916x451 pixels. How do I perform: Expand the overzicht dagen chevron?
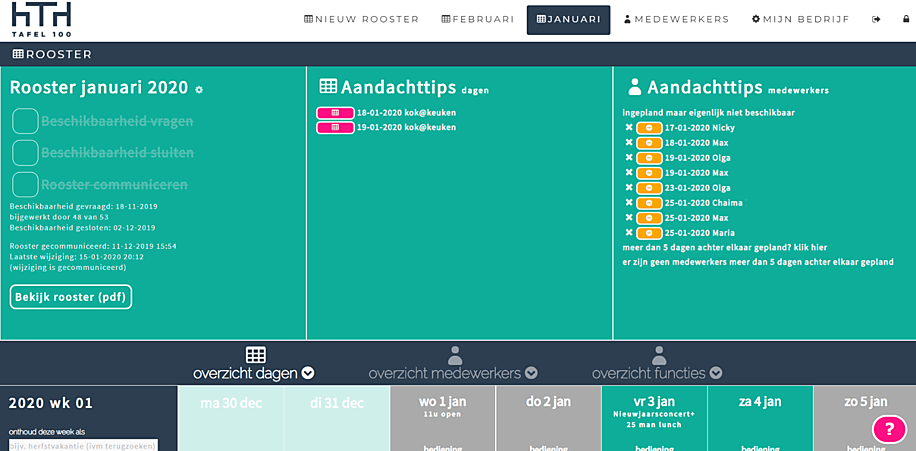pos(308,373)
